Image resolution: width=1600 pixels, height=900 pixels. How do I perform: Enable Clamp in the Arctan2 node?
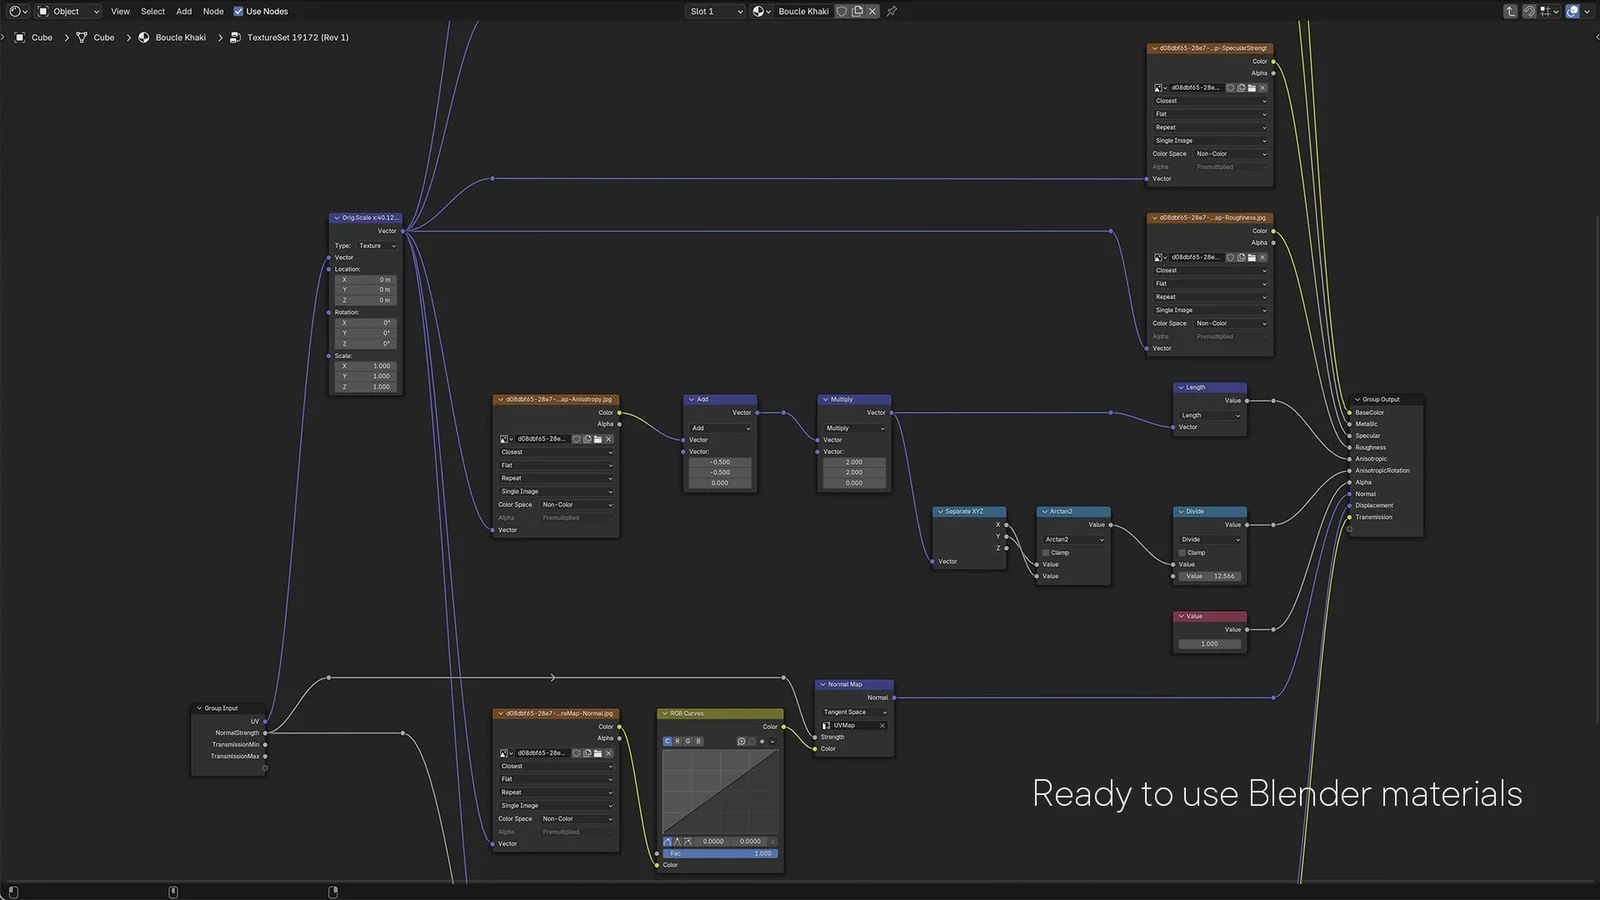pos(1045,552)
